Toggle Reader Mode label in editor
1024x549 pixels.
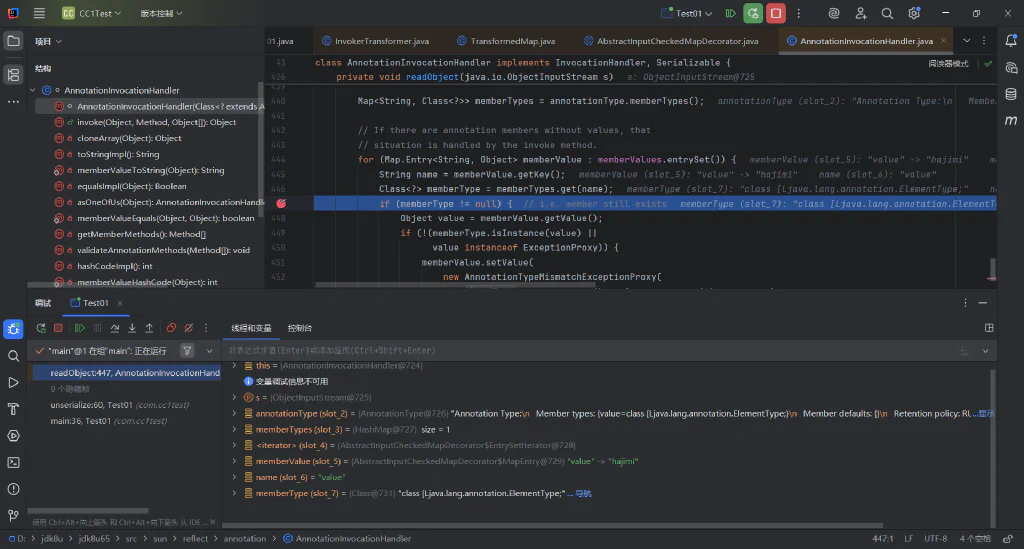(948, 63)
